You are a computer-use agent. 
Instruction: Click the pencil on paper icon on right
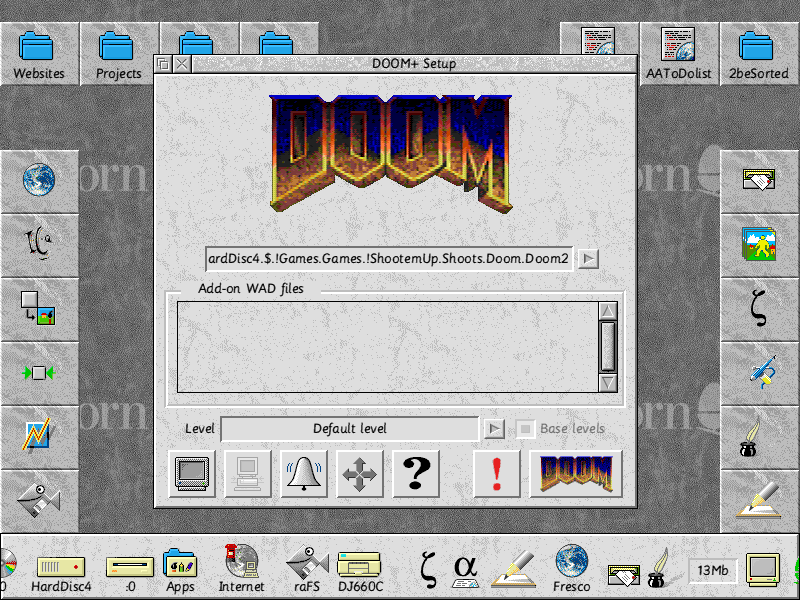[x=759, y=500]
